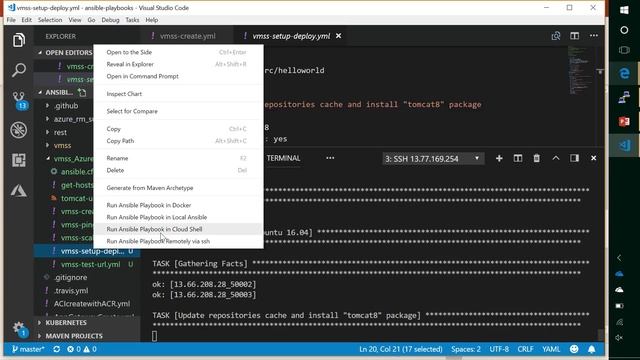The image size is (640, 360).
Task: Close the terminal panel
Action: [593, 158]
